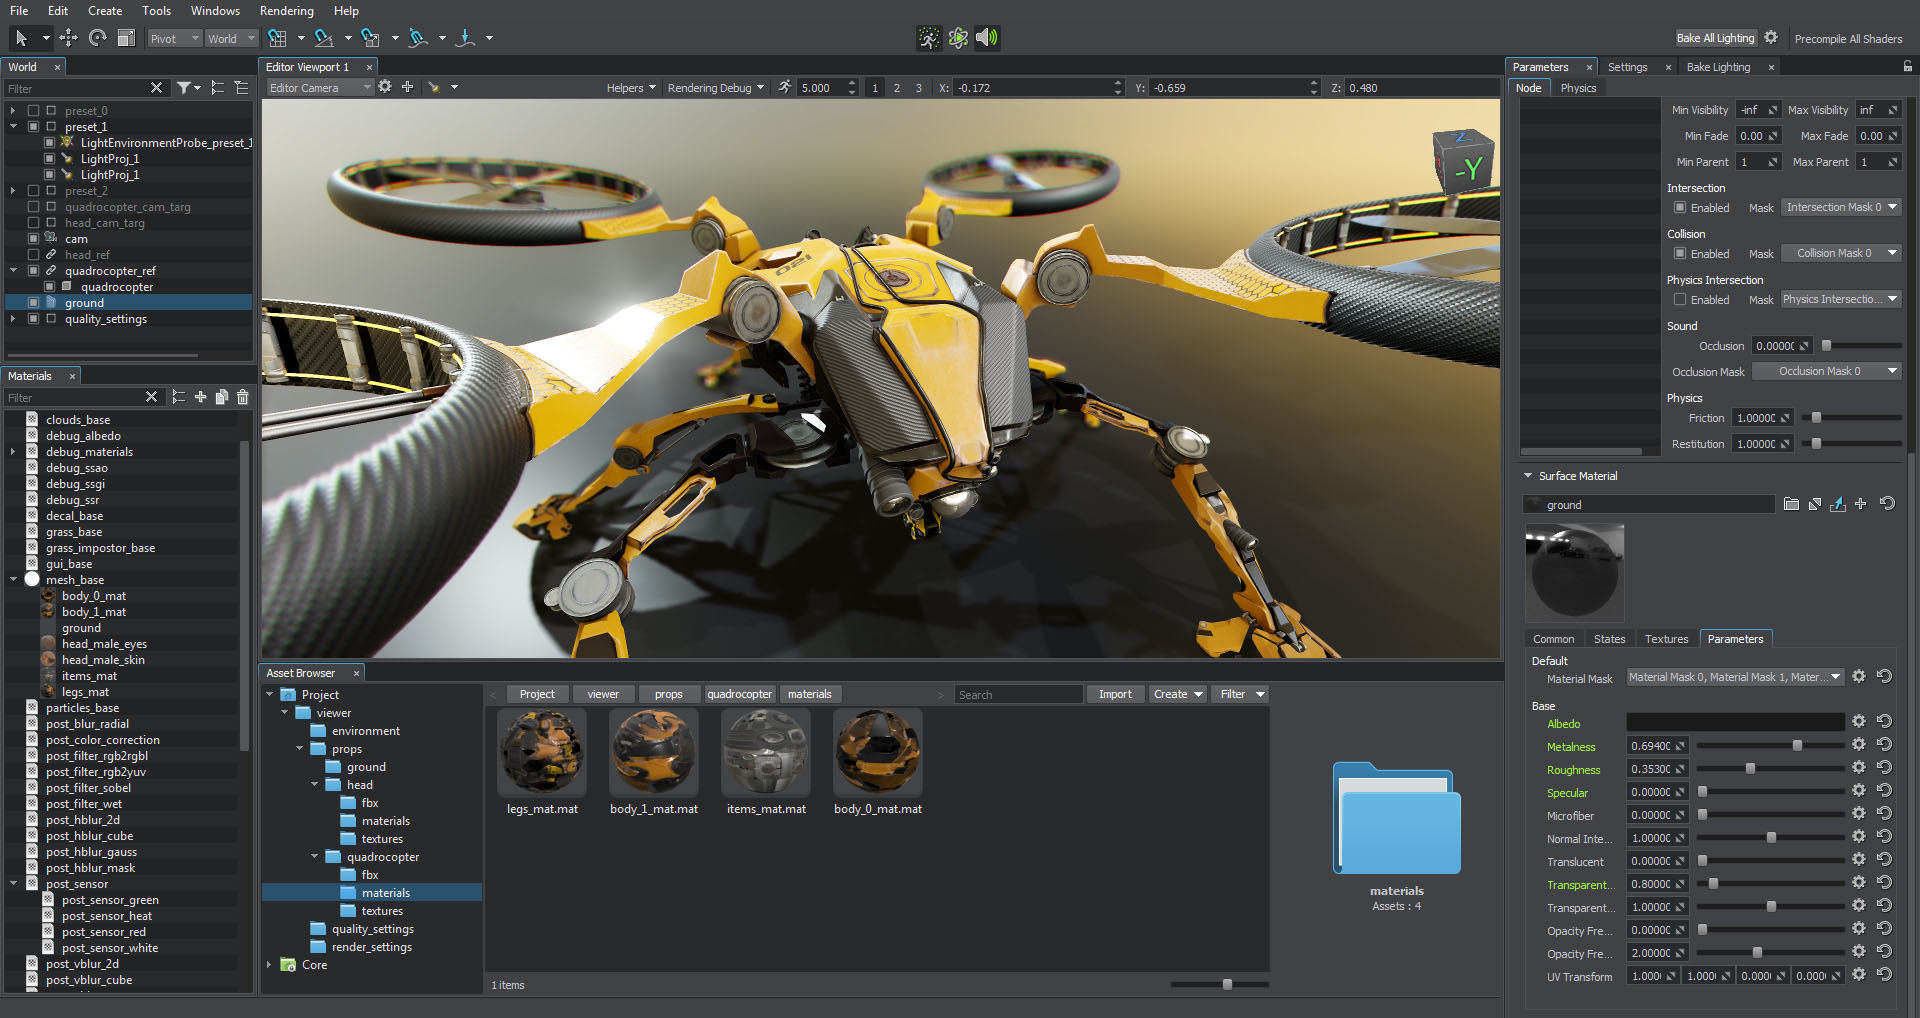Reset the Metalness parameter to default
The height and width of the screenshot is (1018, 1920).
(x=1884, y=745)
